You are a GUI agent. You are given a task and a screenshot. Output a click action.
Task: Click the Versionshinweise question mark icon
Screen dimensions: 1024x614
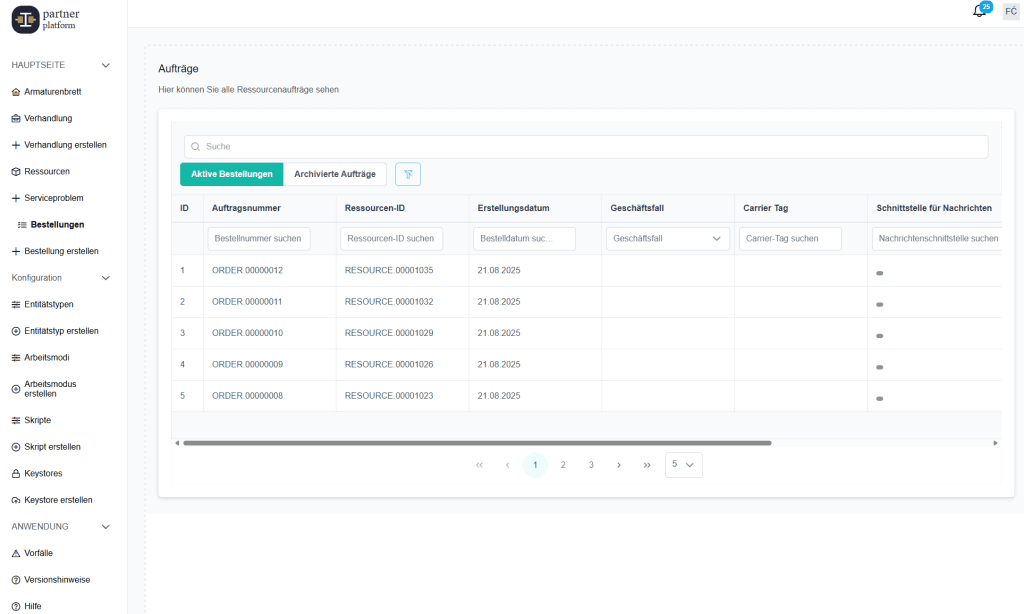pos(16,580)
